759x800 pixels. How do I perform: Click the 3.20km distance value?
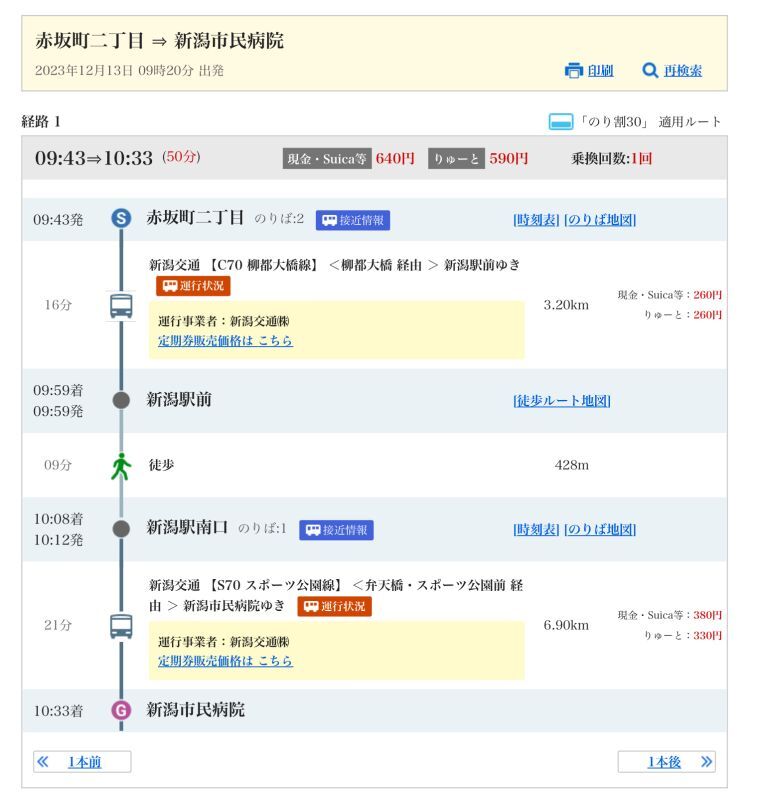pos(566,305)
